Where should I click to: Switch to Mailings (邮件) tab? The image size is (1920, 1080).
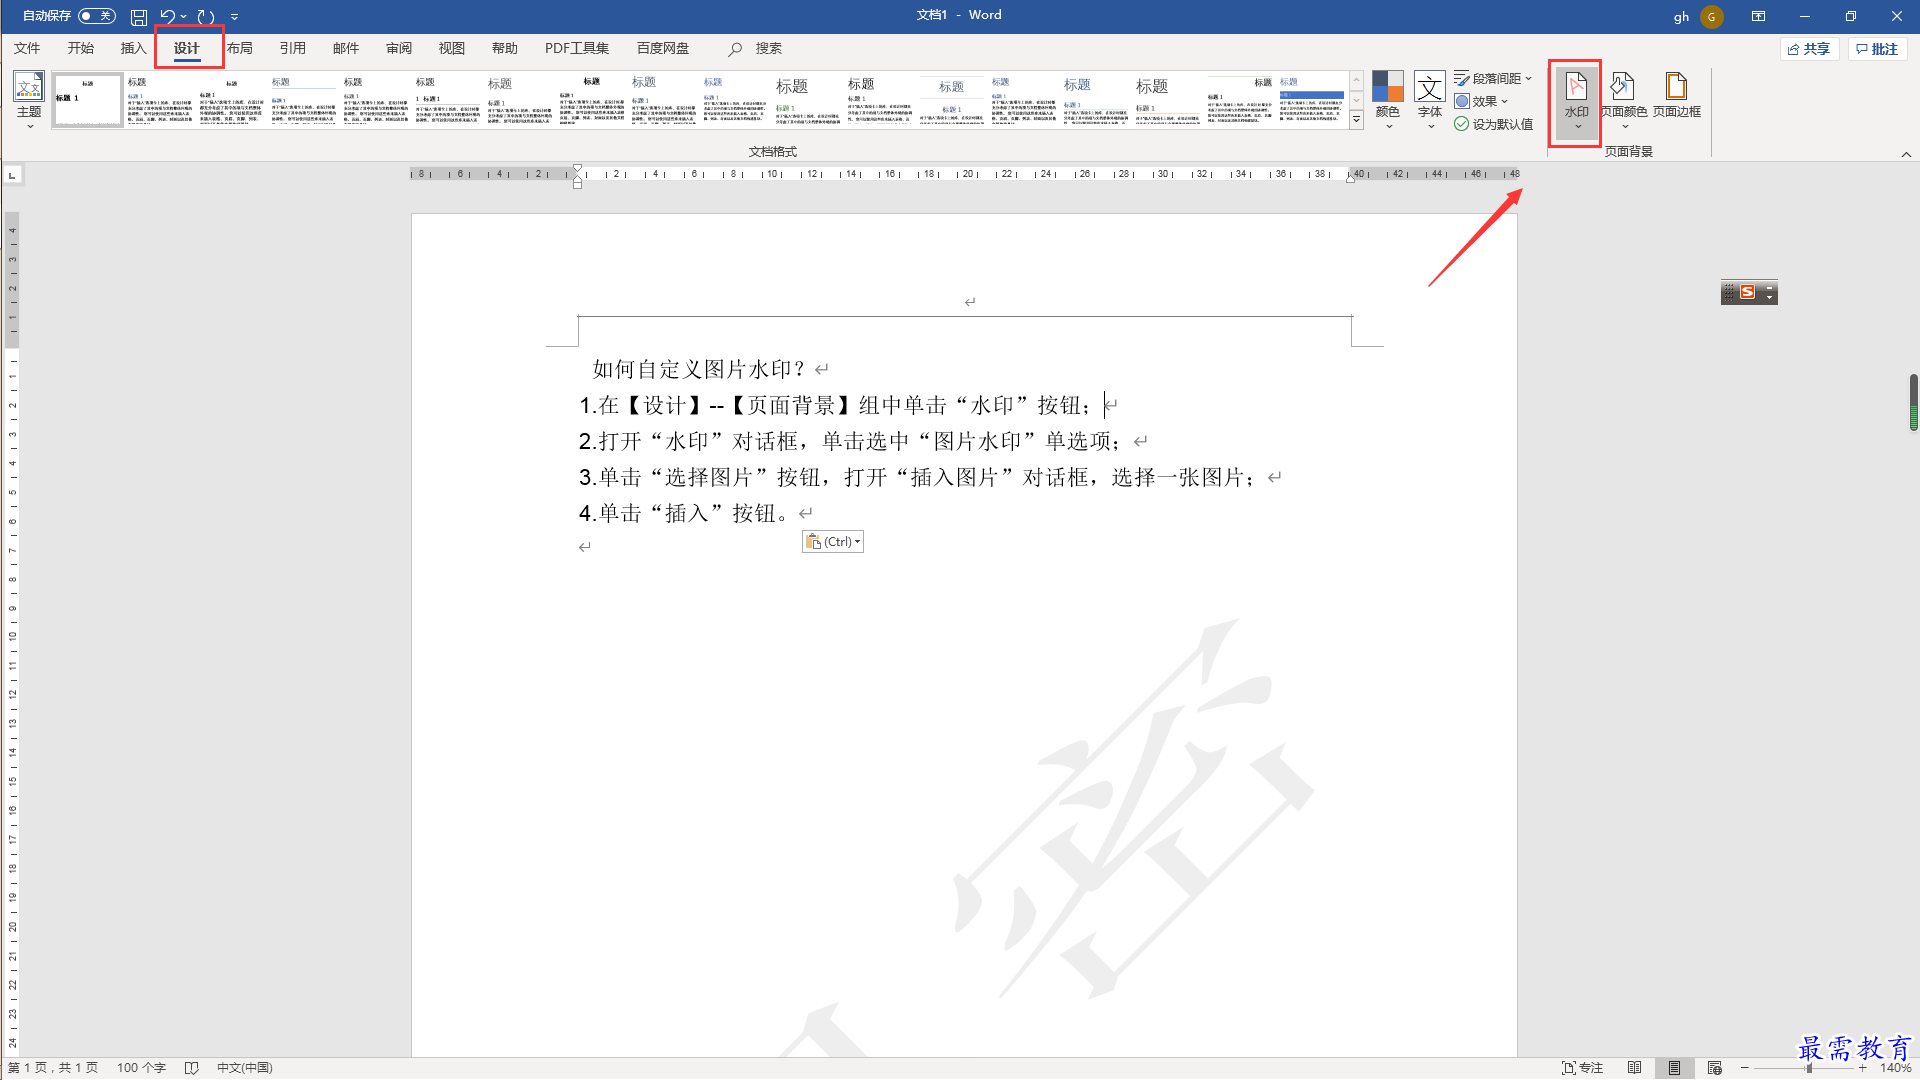[x=345, y=48]
